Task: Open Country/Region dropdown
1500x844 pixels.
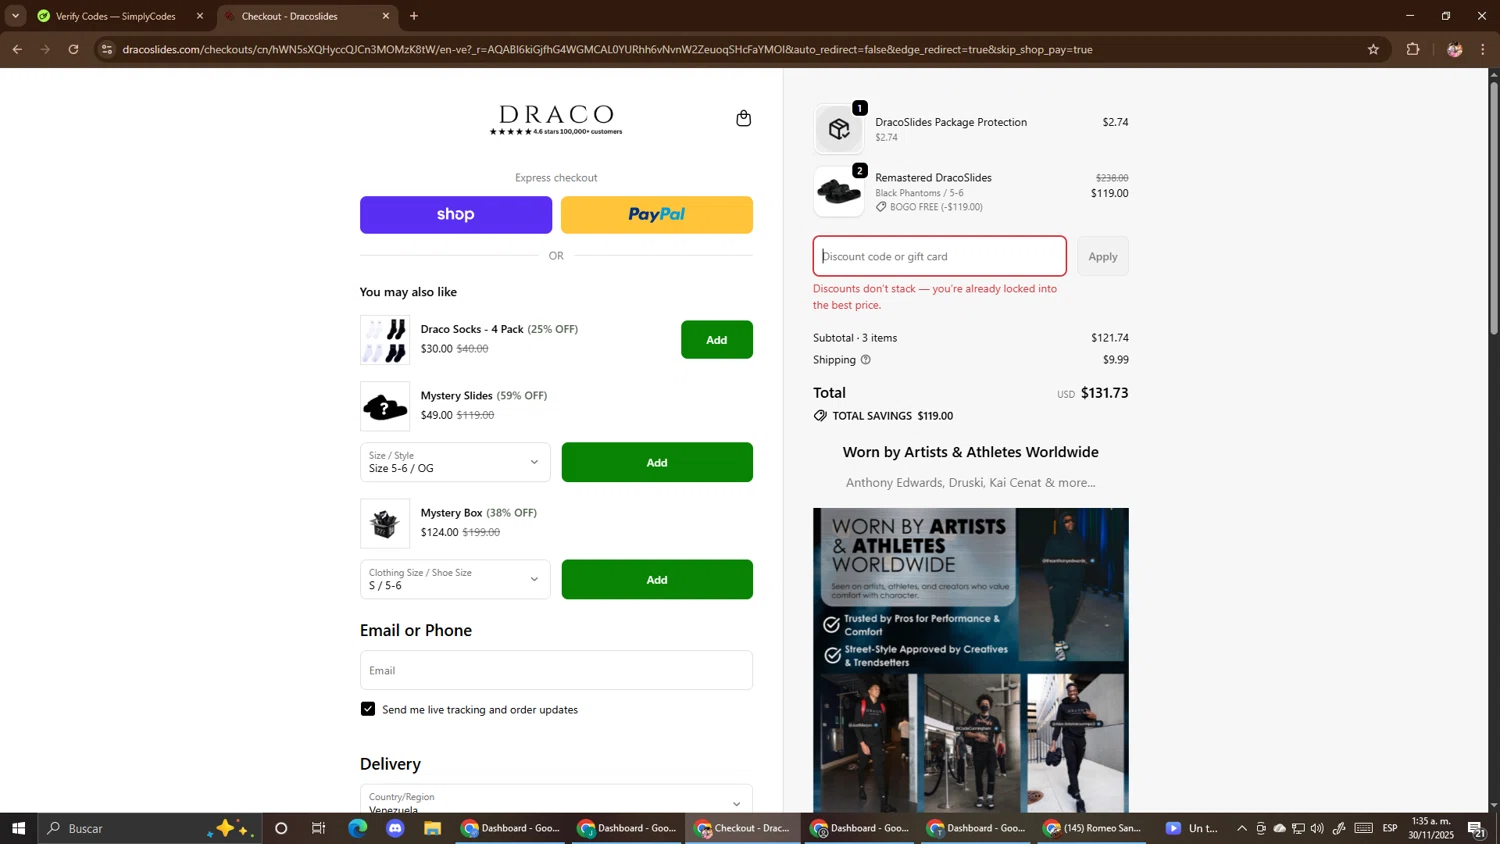Action: click(x=556, y=799)
